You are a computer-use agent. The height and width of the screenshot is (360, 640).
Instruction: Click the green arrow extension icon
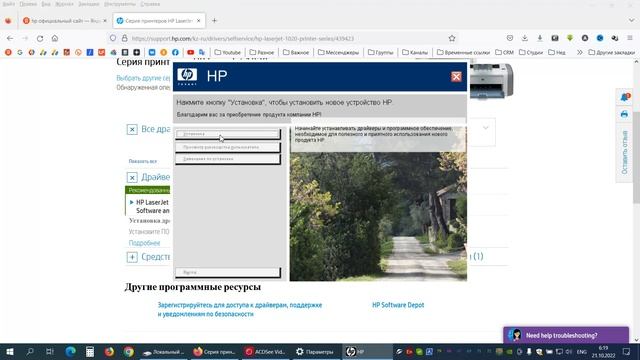pos(570,38)
